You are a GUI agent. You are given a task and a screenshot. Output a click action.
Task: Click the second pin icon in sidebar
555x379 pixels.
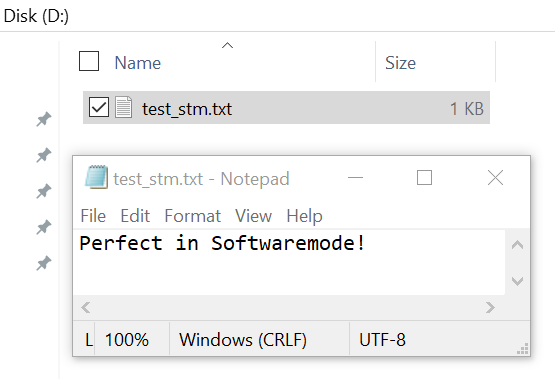click(x=44, y=155)
